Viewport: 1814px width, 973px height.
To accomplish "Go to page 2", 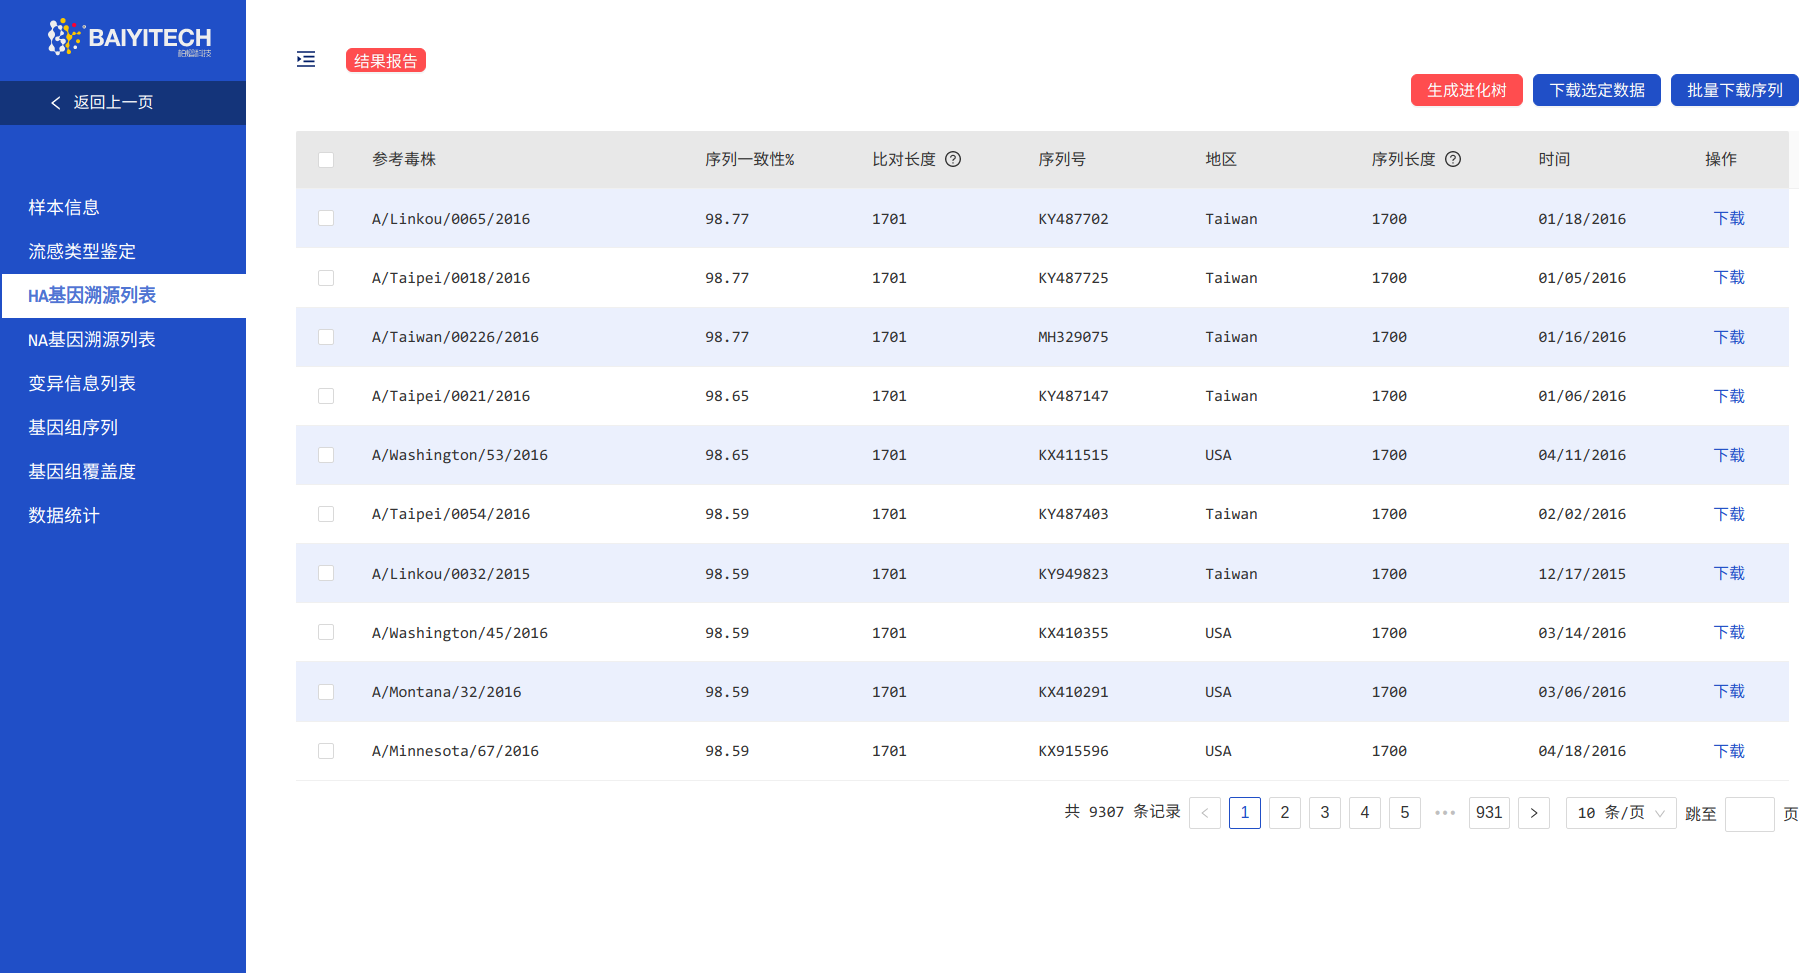I will tap(1285, 813).
